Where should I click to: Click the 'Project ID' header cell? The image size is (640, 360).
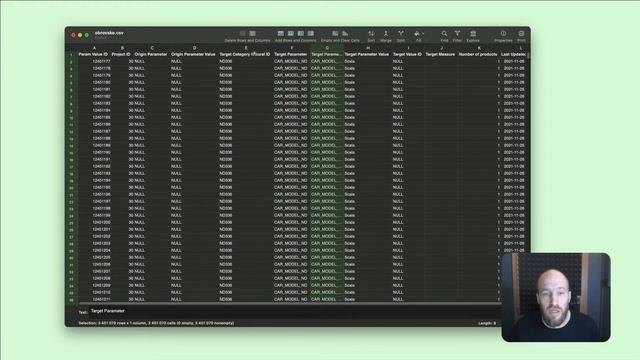point(121,54)
